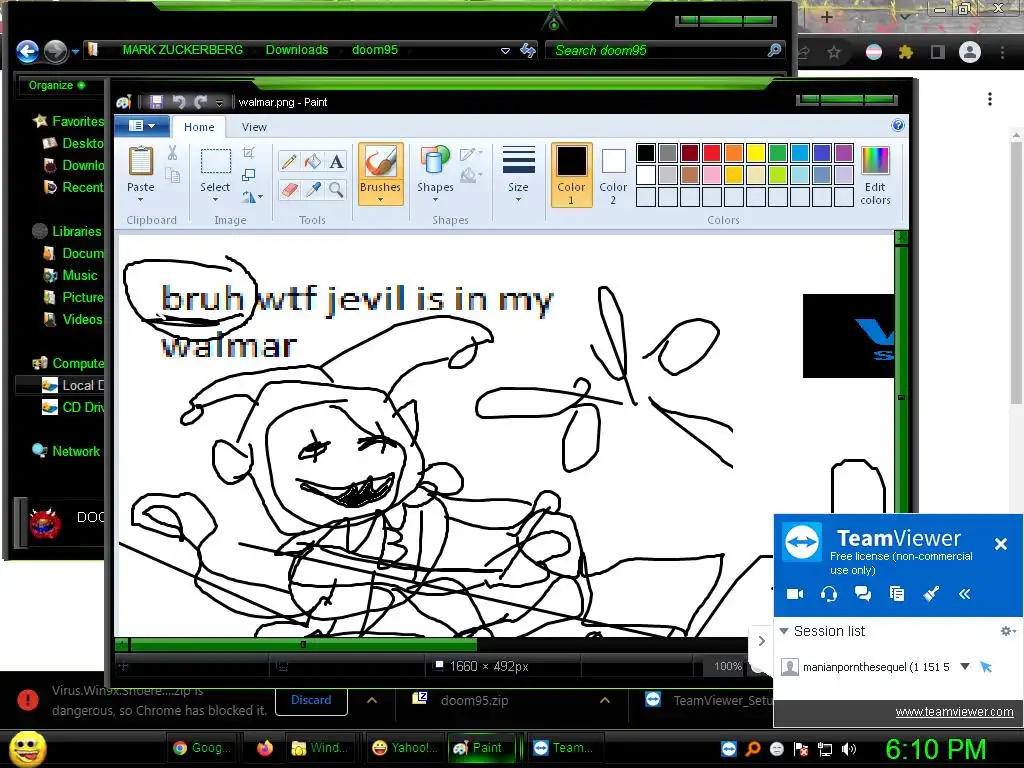Open www.teamviewer.com link

tap(954, 712)
